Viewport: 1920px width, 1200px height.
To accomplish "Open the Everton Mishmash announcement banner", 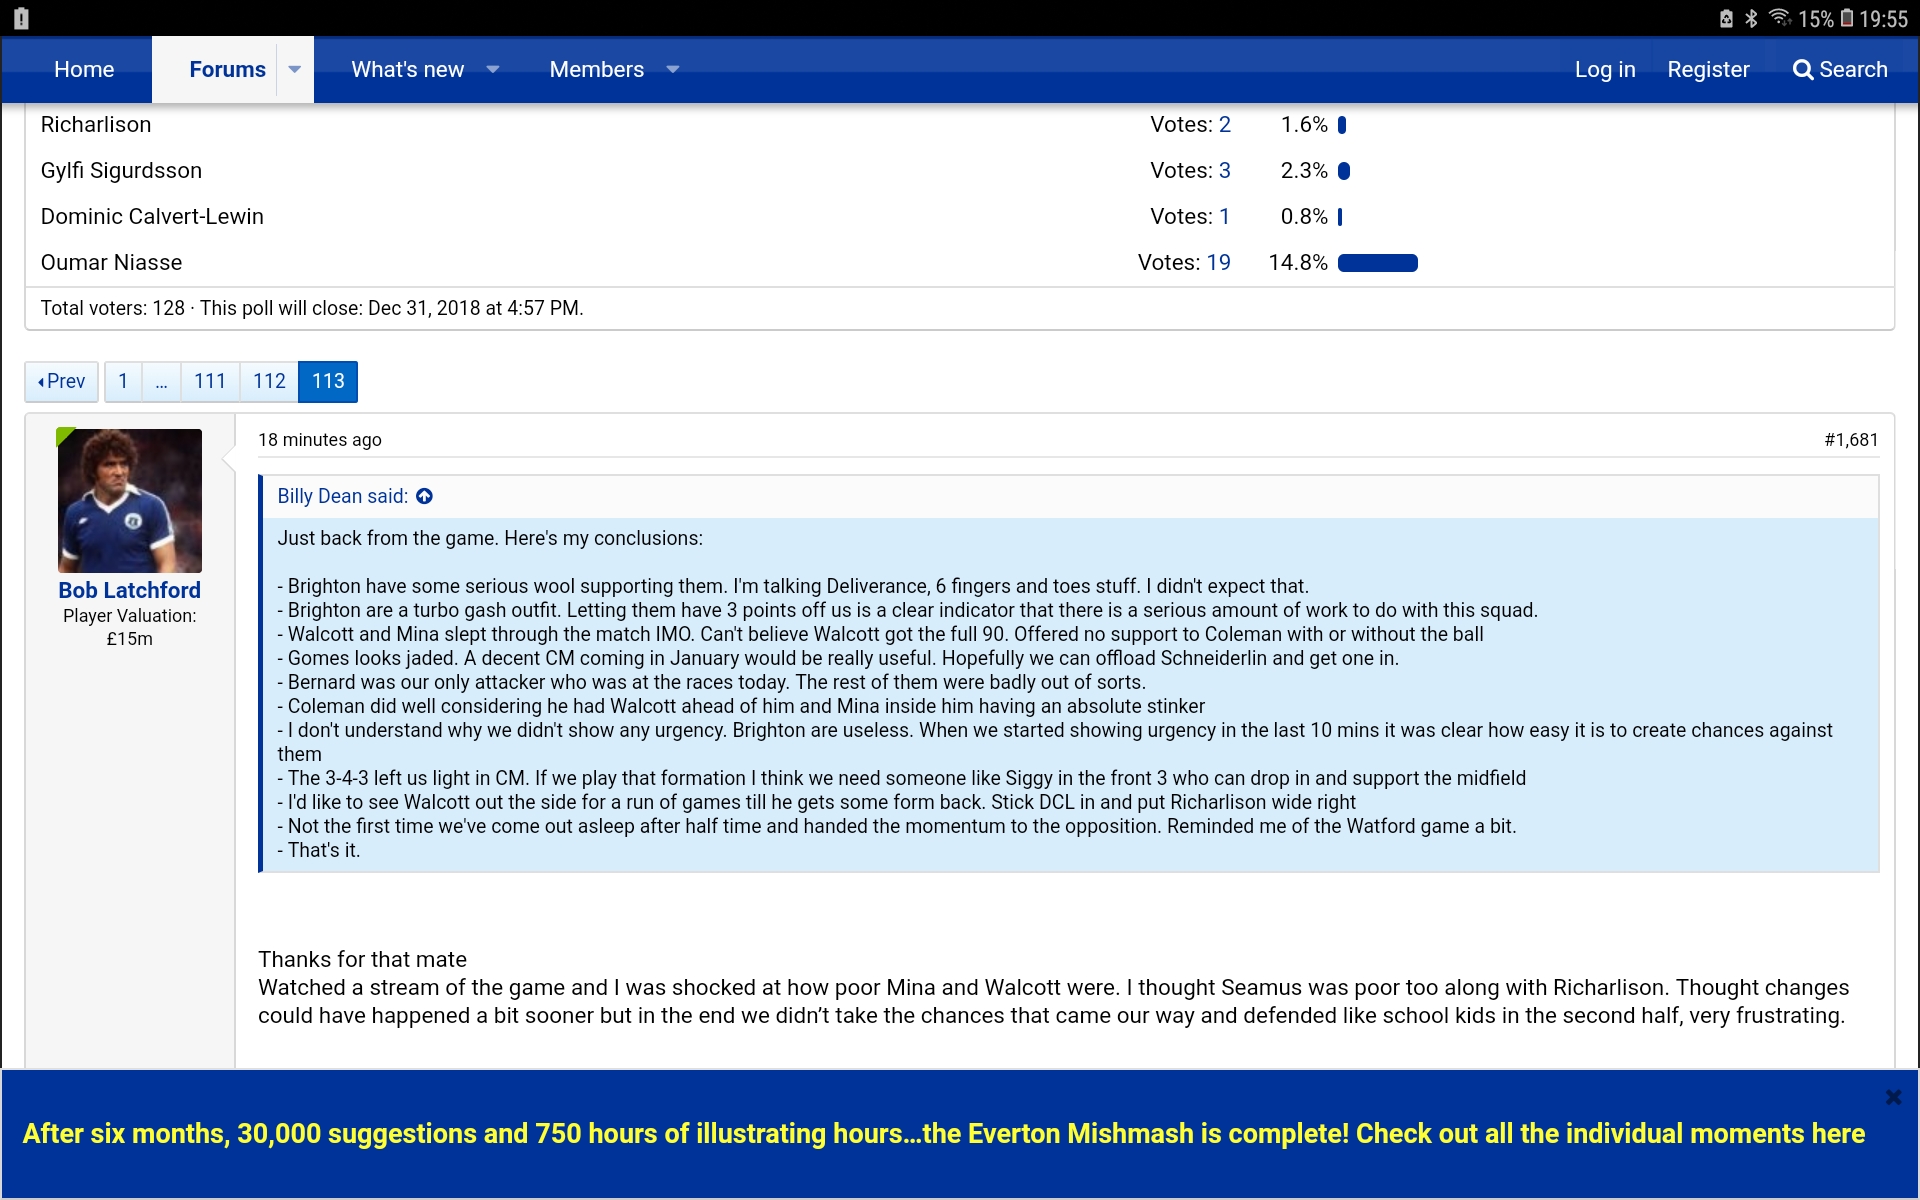I will click(x=944, y=1133).
